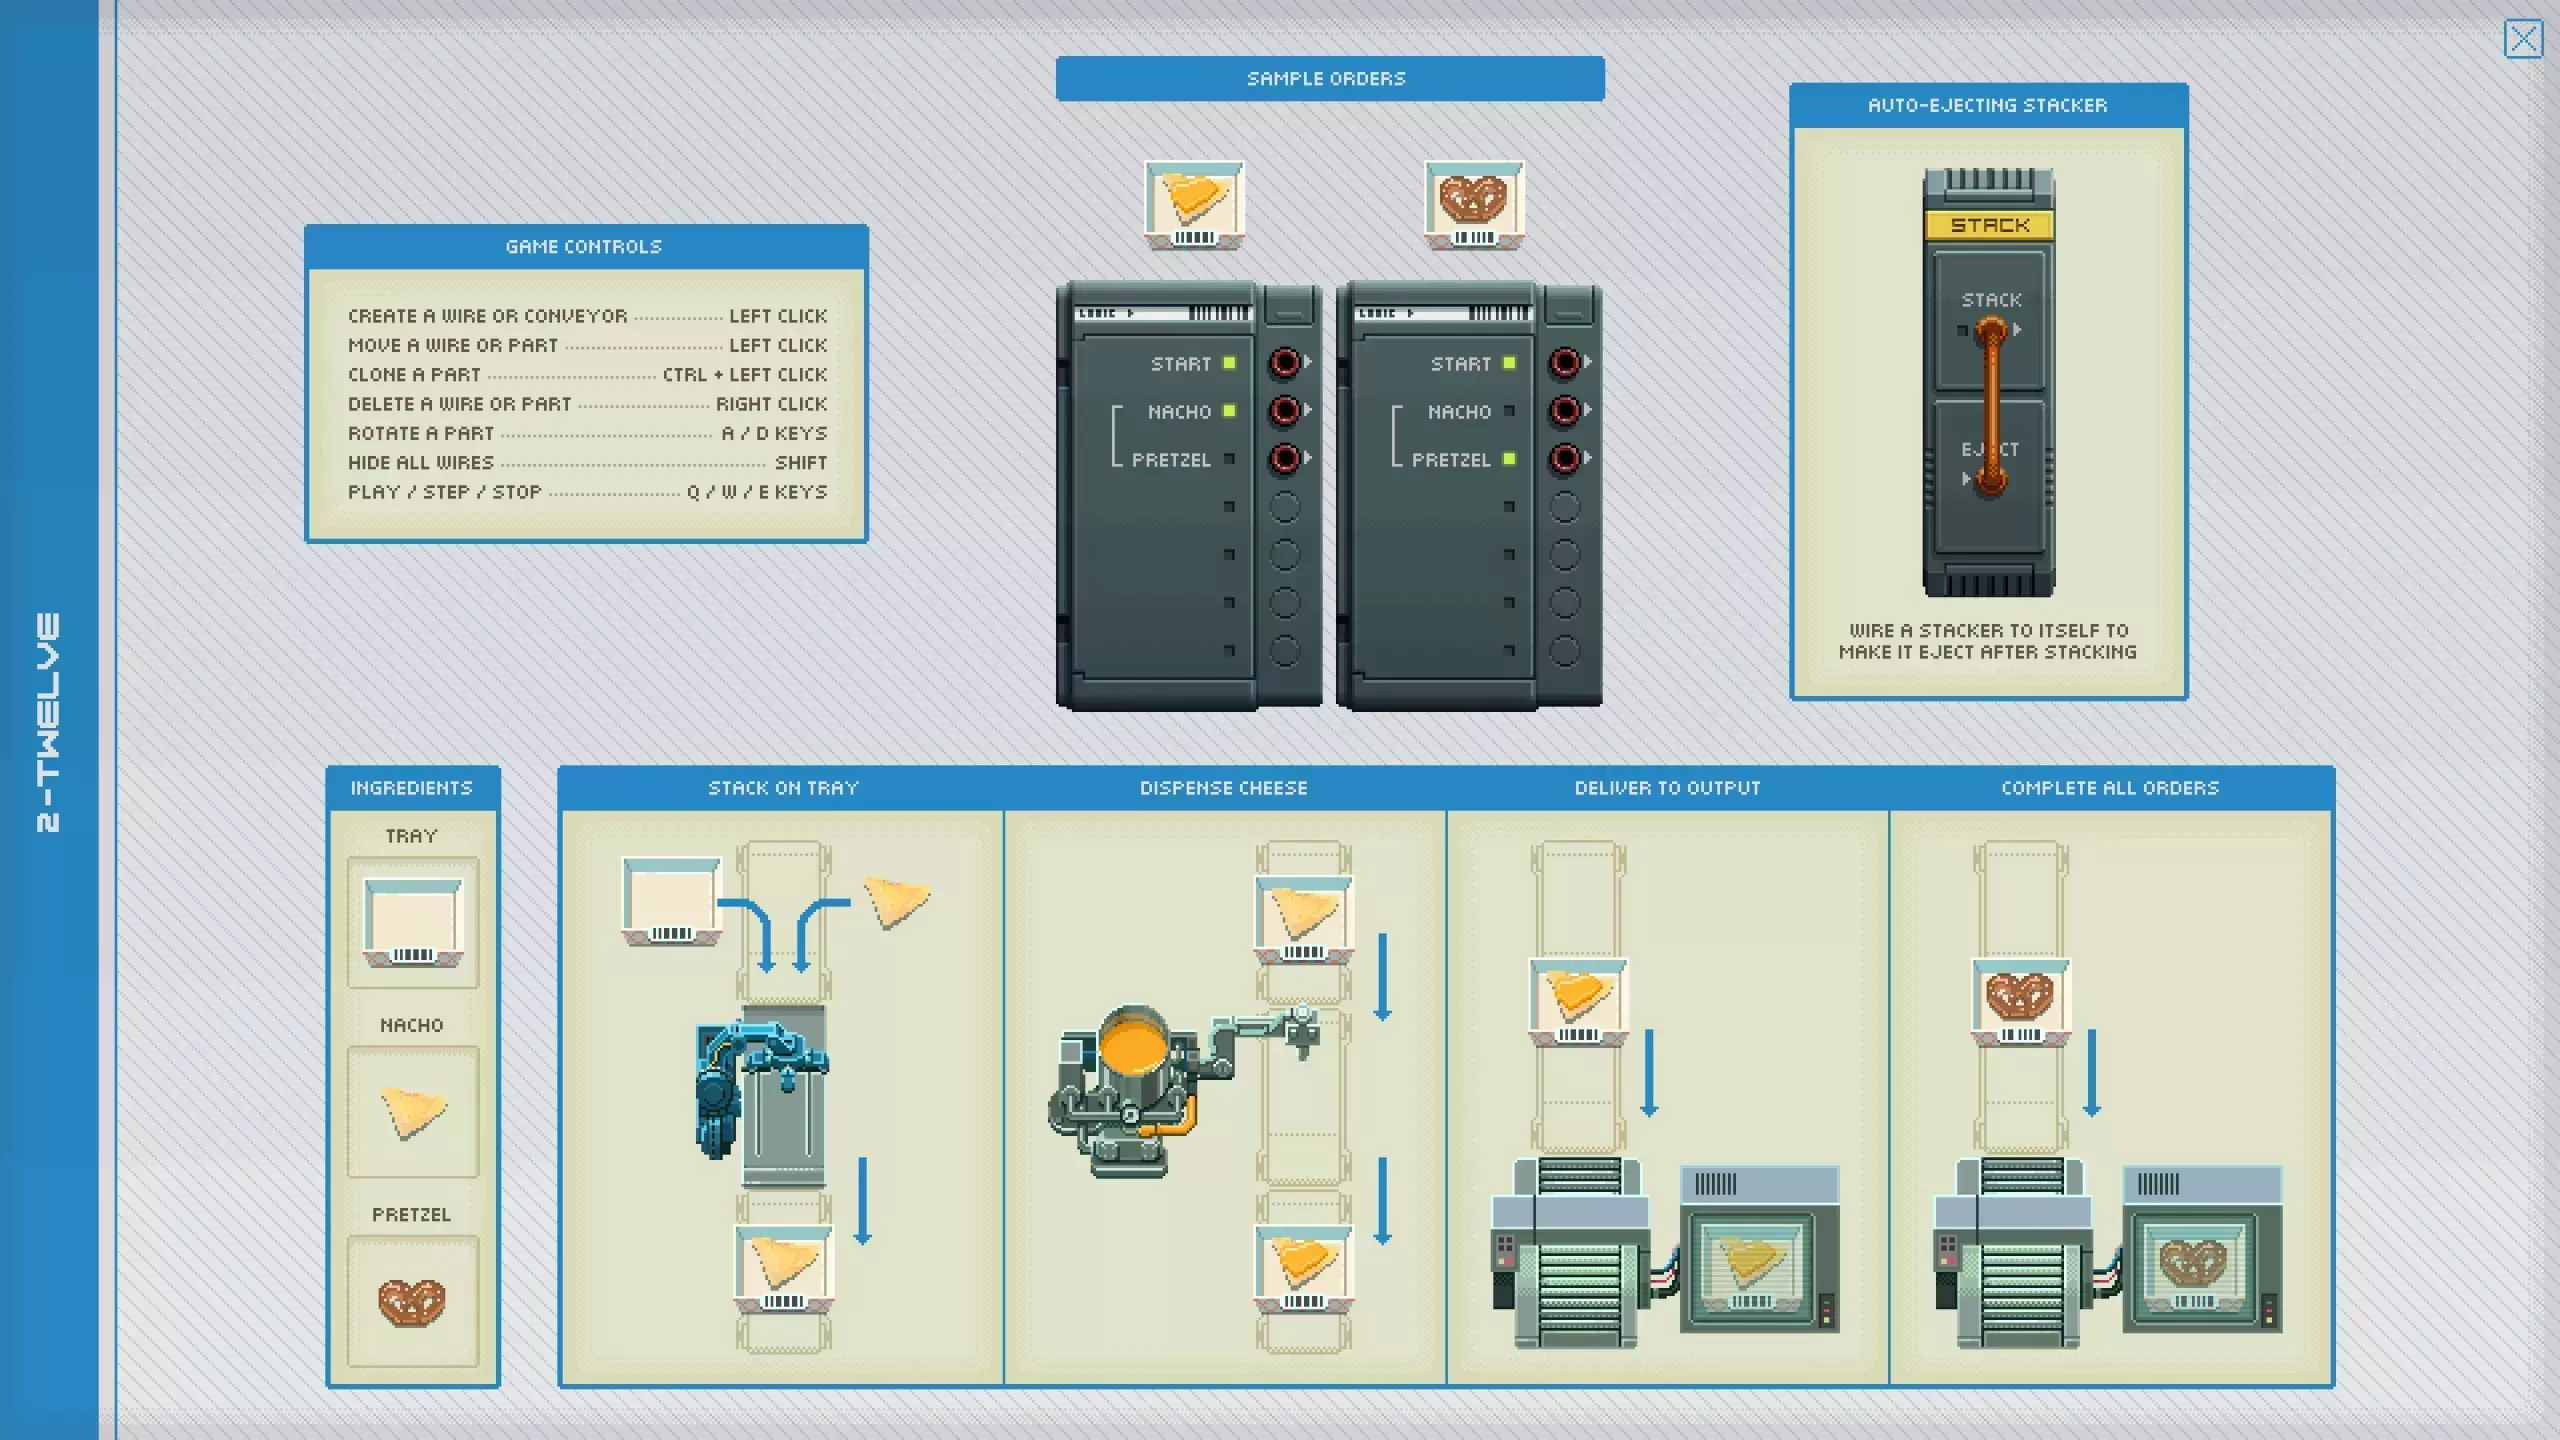Close the instructions screen with the X button
The image size is (2560, 1440).
pos(2523,39)
